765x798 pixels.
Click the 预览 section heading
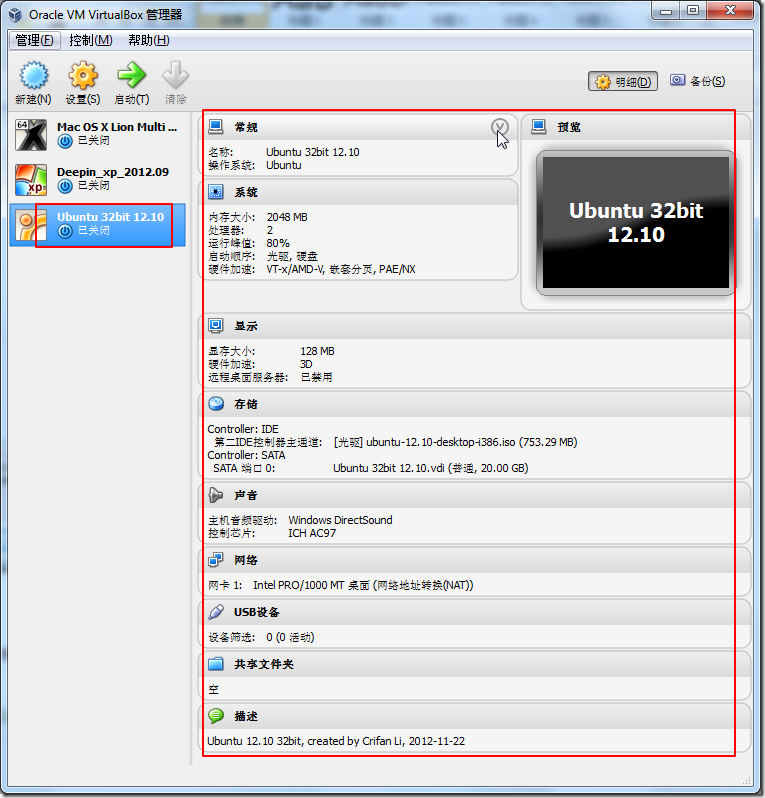click(x=569, y=127)
